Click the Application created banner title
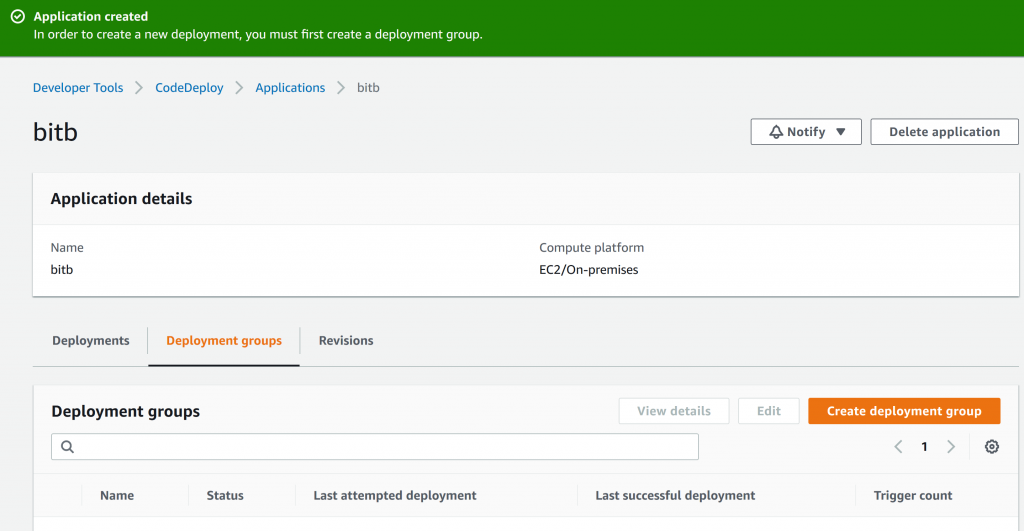 pyautogui.click(x=91, y=16)
